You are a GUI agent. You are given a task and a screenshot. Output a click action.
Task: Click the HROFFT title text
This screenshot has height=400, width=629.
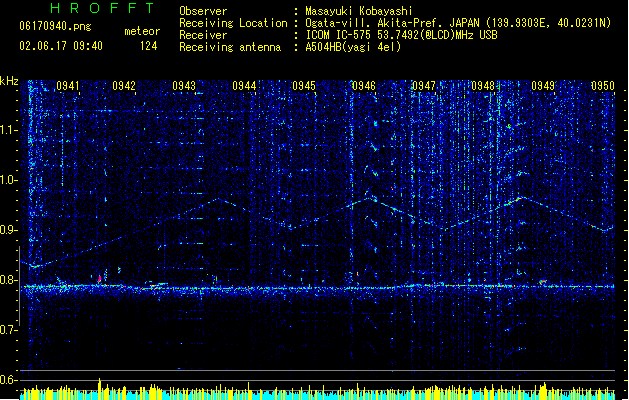coord(103,8)
